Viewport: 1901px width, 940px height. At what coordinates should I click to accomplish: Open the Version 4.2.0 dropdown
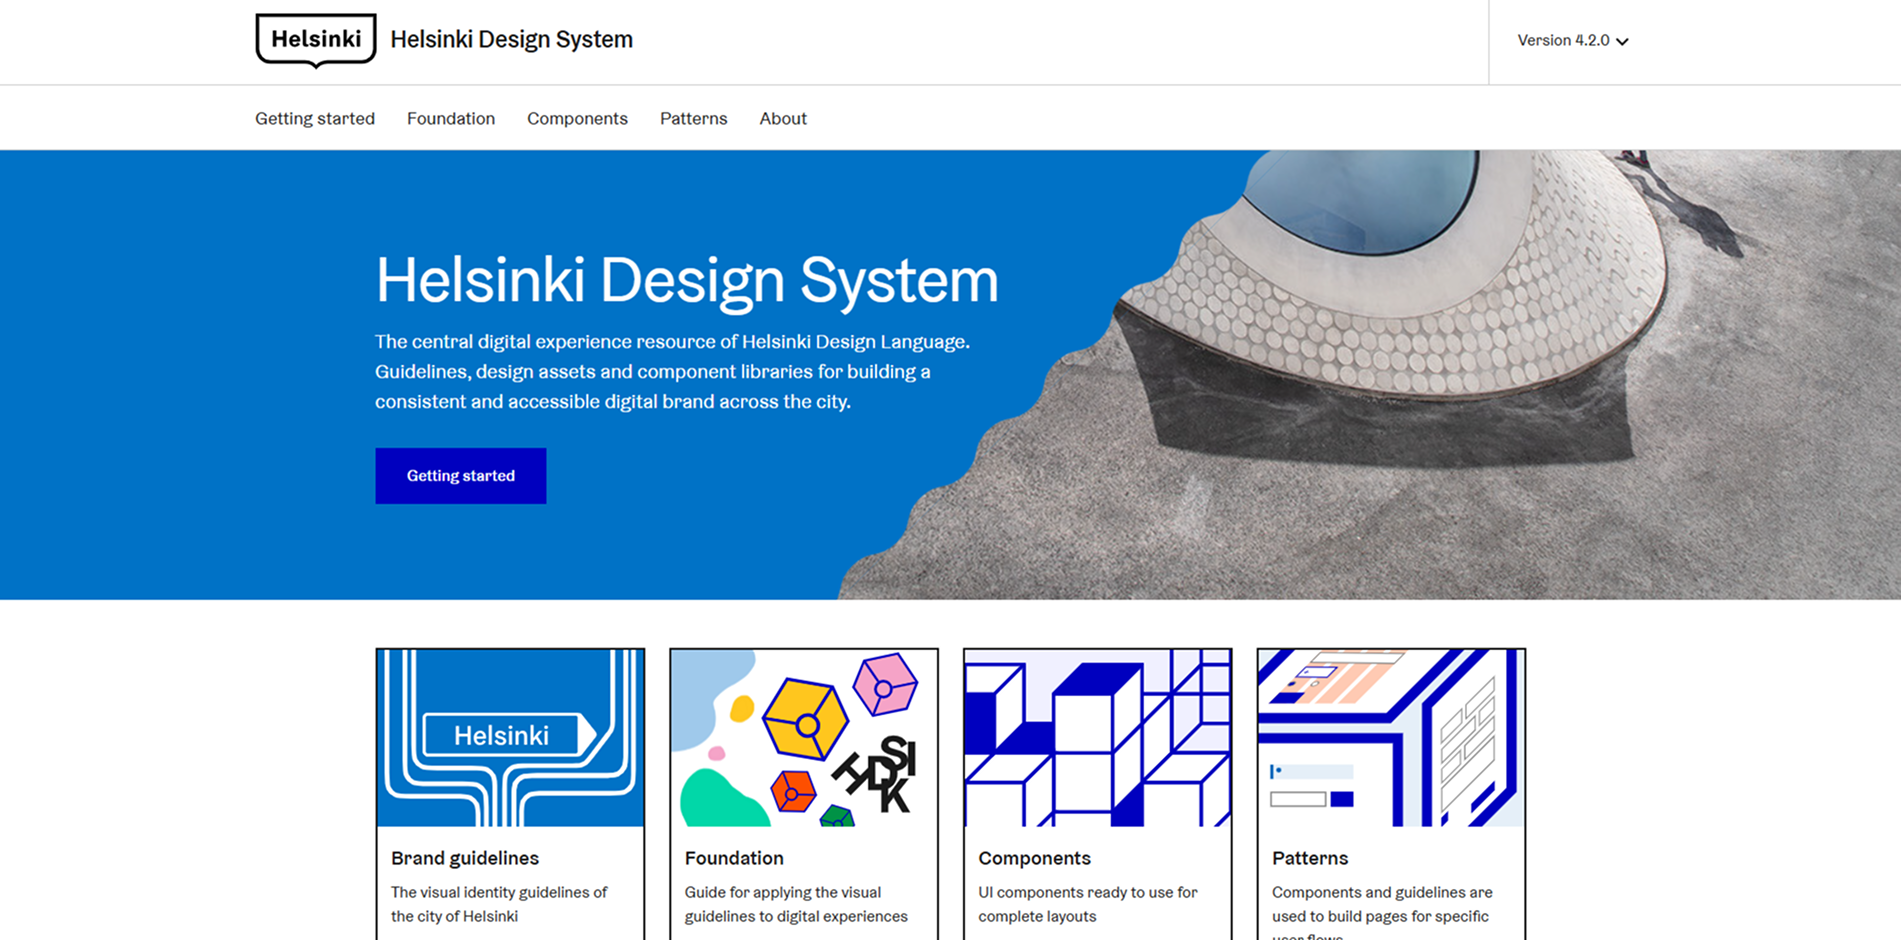tap(1573, 41)
